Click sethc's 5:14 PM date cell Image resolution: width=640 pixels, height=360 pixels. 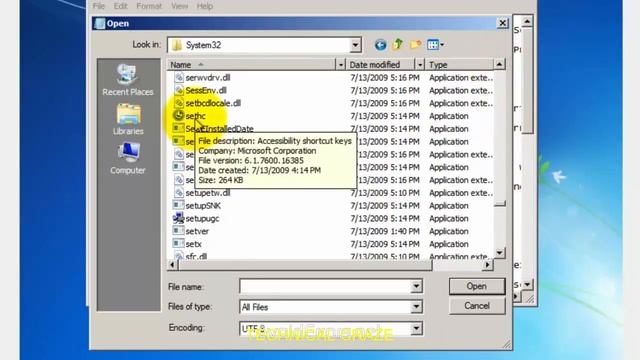pos(384,116)
